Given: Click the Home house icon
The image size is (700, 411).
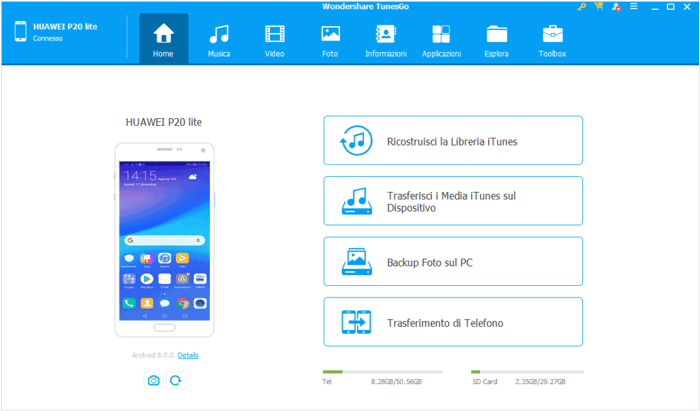Looking at the screenshot, I should click(x=163, y=39).
